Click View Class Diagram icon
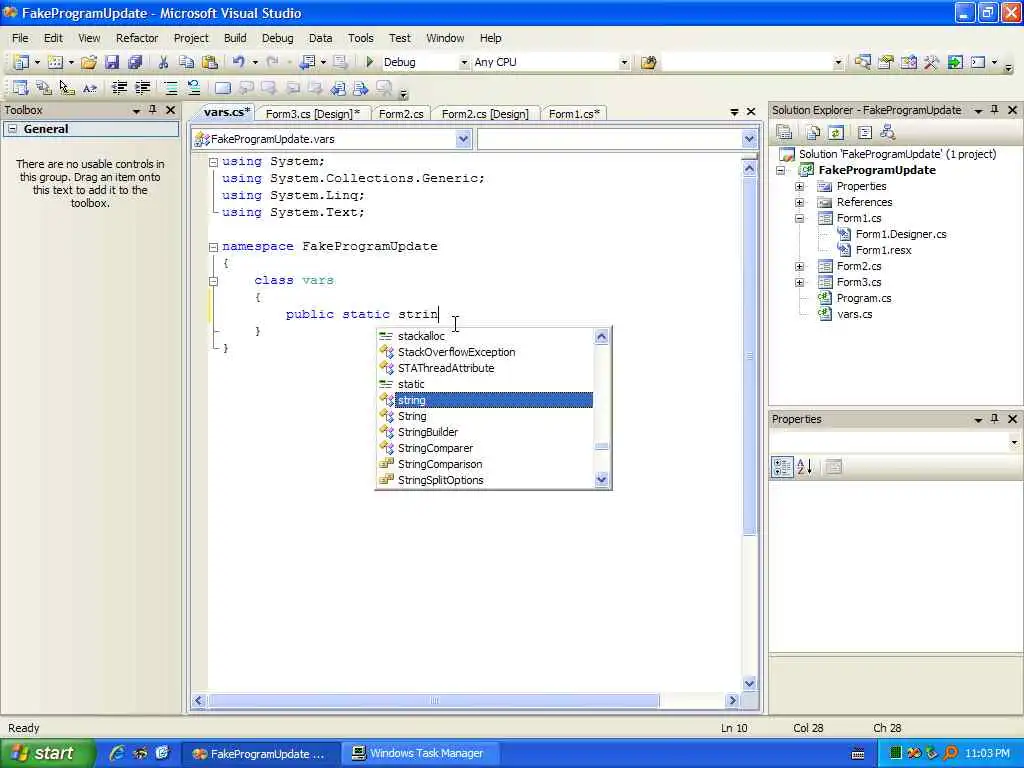This screenshot has height=768, width=1024. 888,133
